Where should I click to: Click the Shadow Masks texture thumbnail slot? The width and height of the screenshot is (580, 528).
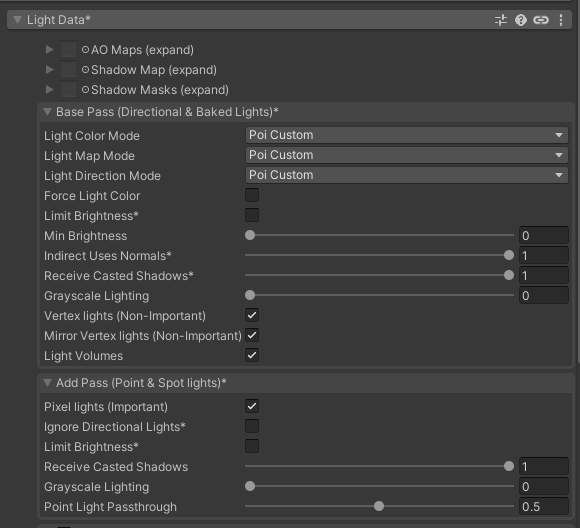coord(69,90)
